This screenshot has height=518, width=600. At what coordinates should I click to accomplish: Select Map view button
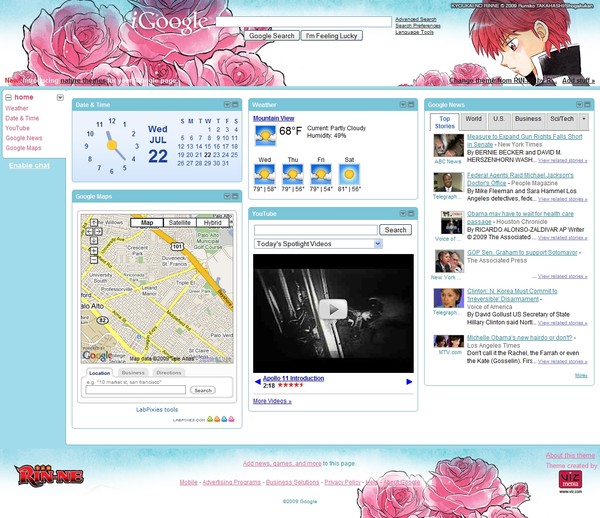click(147, 223)
